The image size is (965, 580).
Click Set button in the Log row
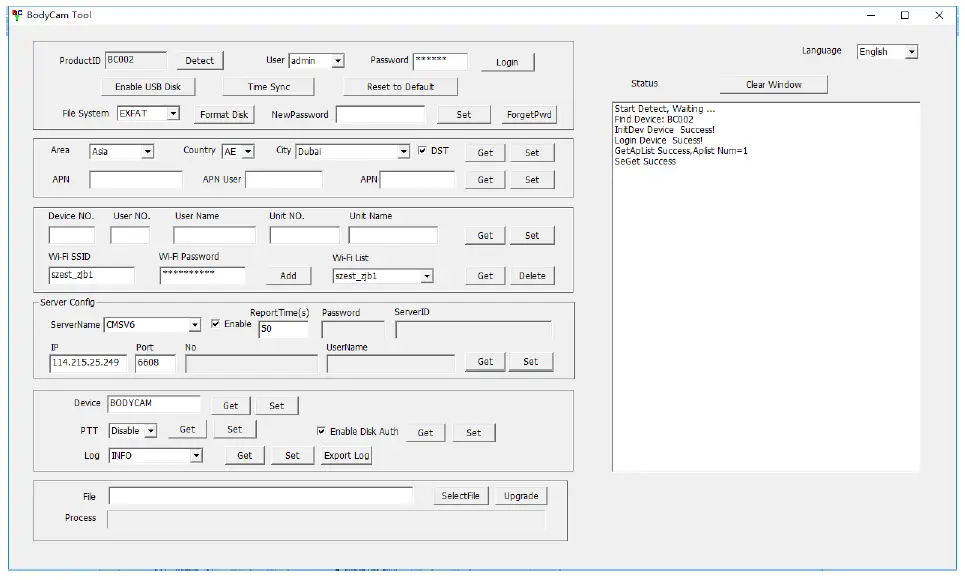292,456
